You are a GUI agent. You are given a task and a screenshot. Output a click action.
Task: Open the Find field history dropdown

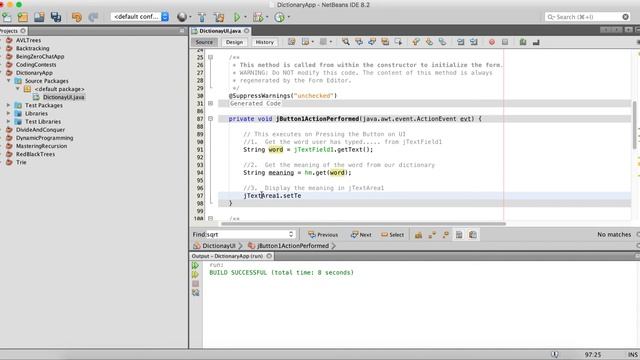coord(291,234)
